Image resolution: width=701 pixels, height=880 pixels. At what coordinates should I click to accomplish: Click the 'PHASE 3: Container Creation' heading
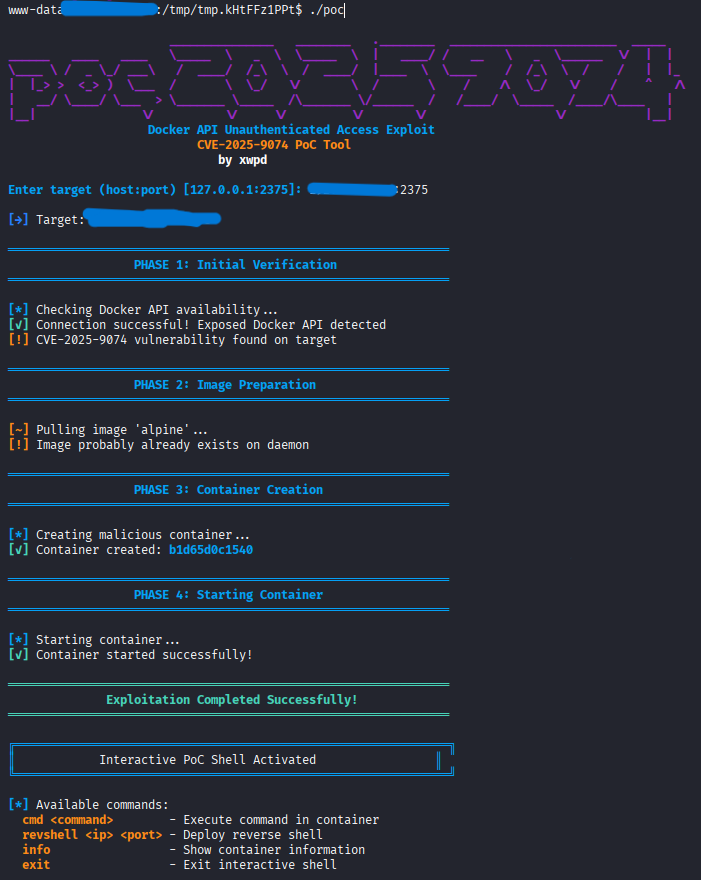coord(228,490)
